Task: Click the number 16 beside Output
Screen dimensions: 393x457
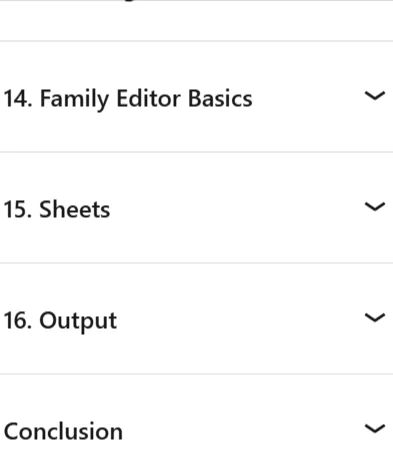Action: click(18, 321)
